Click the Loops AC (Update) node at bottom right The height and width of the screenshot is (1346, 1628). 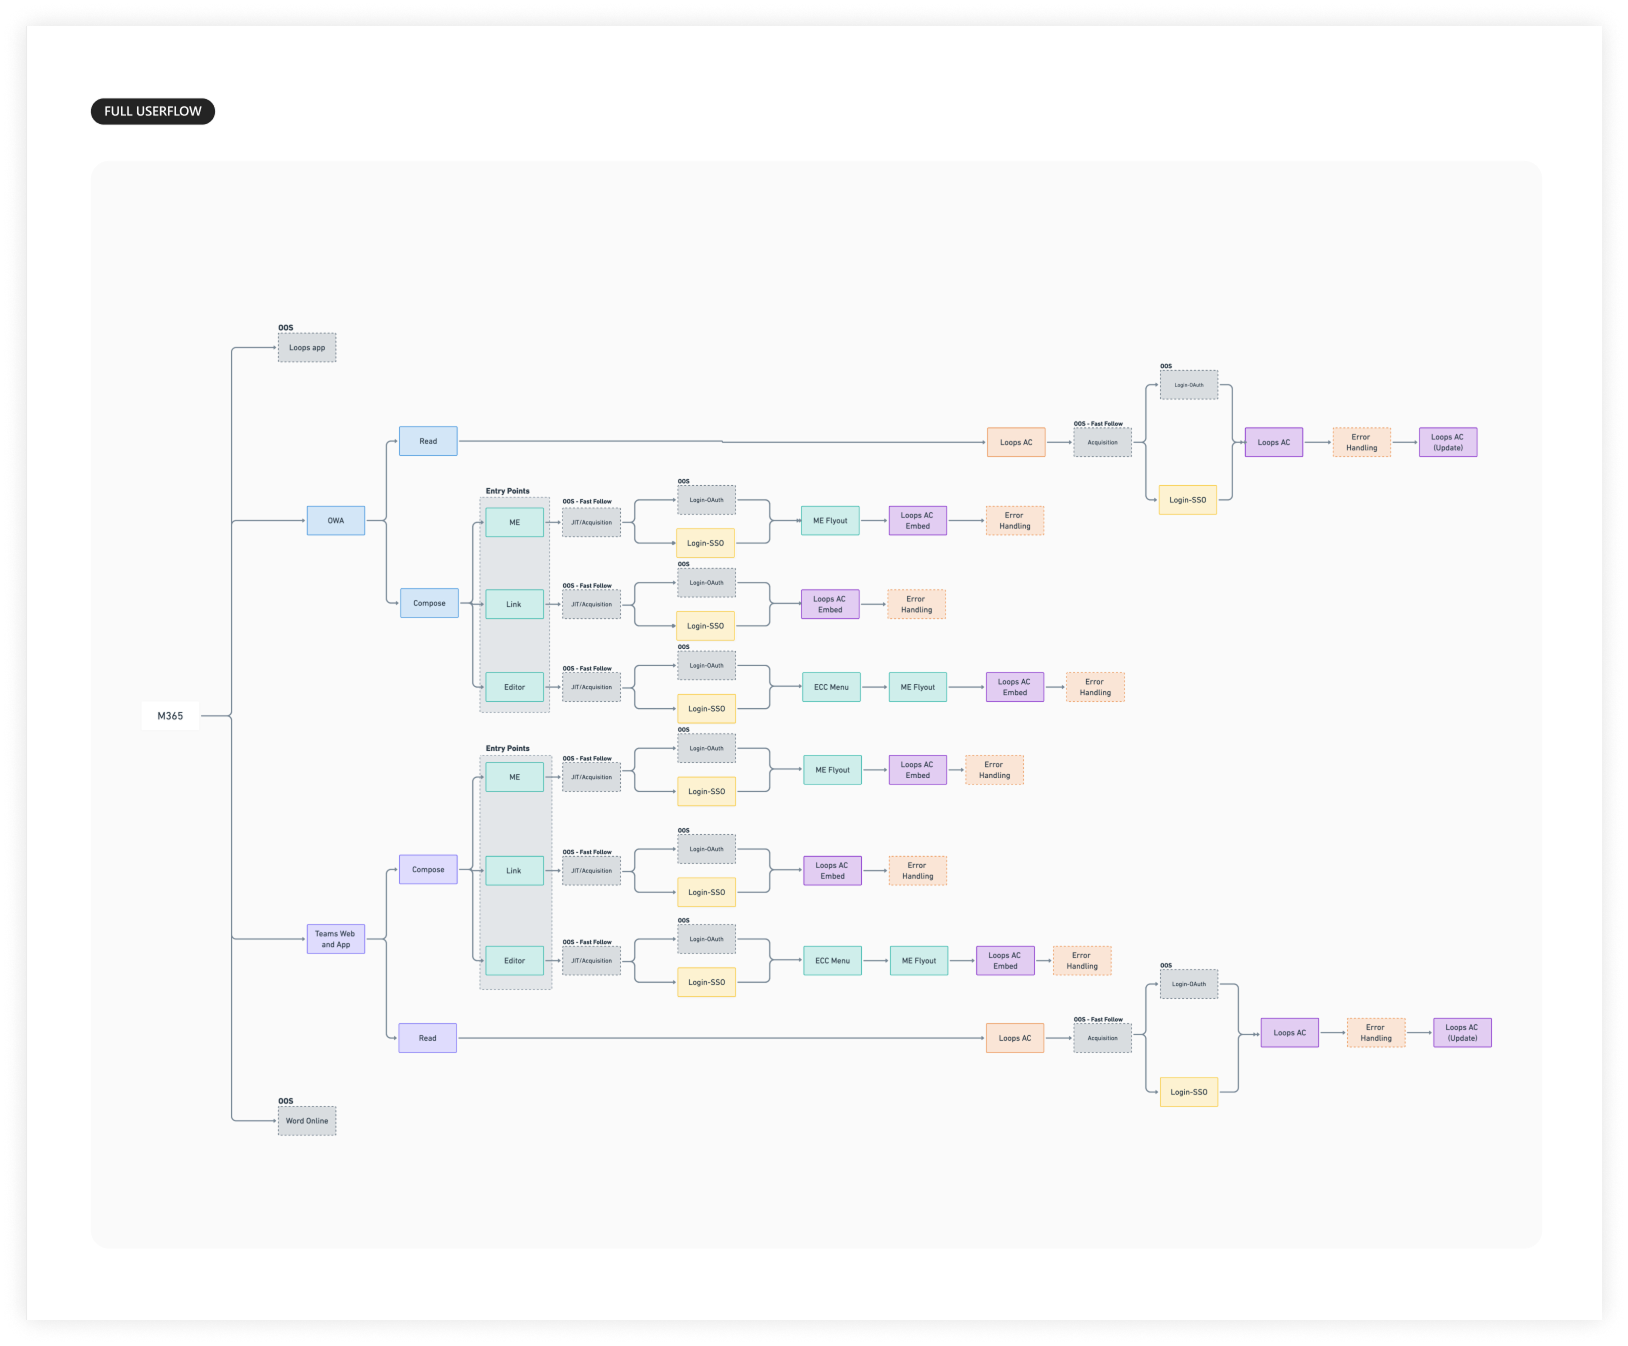(x=1463, y=1032)
